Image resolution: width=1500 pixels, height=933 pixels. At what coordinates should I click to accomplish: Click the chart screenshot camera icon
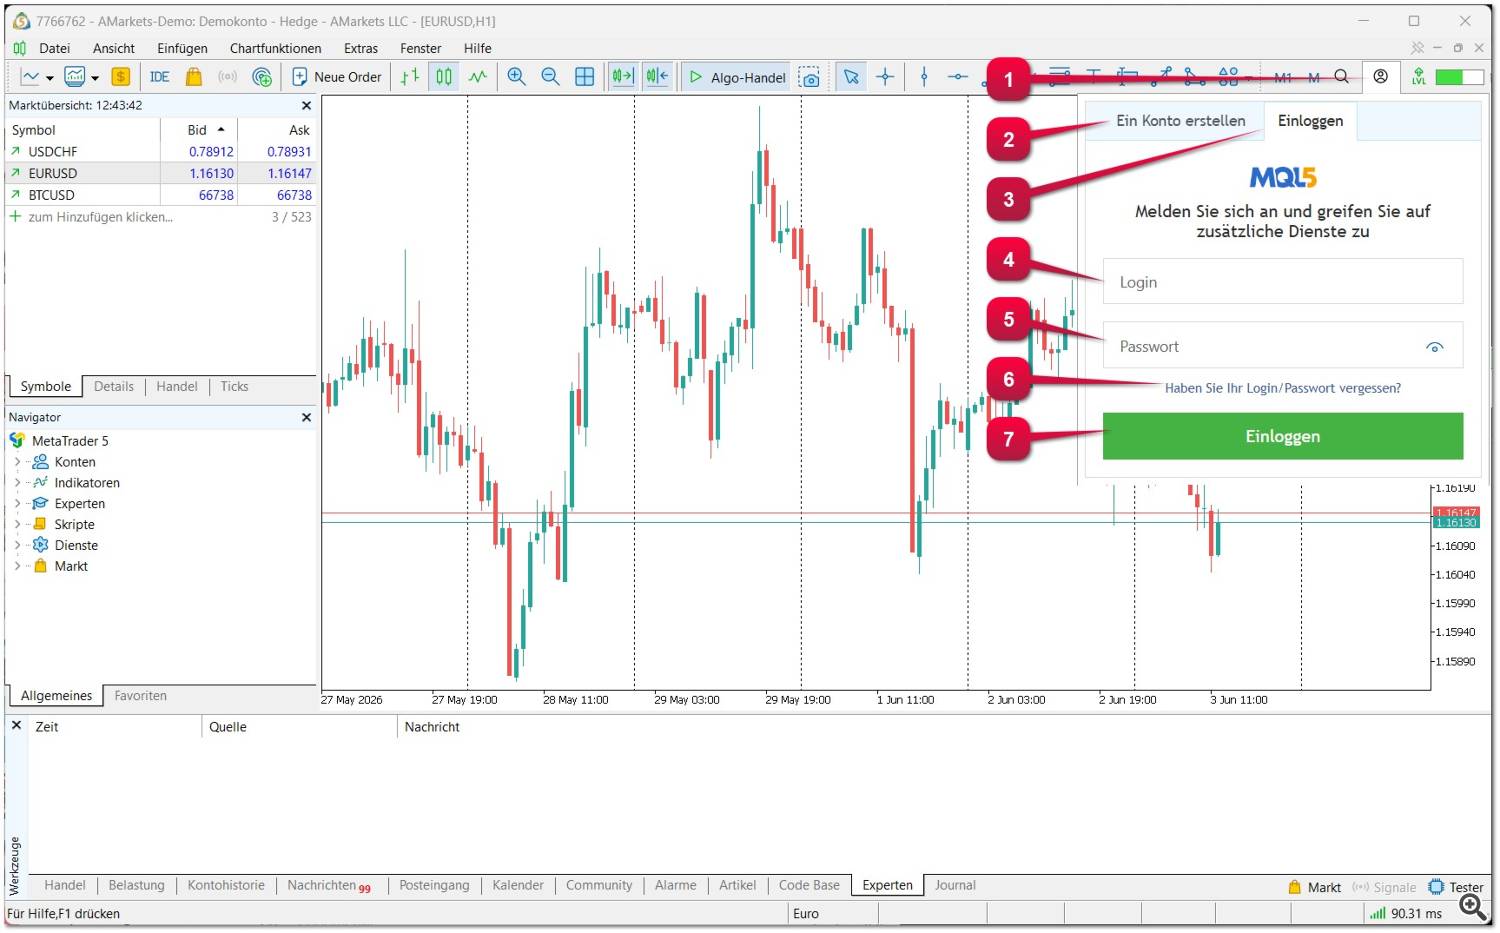click(x=810, y=78)
